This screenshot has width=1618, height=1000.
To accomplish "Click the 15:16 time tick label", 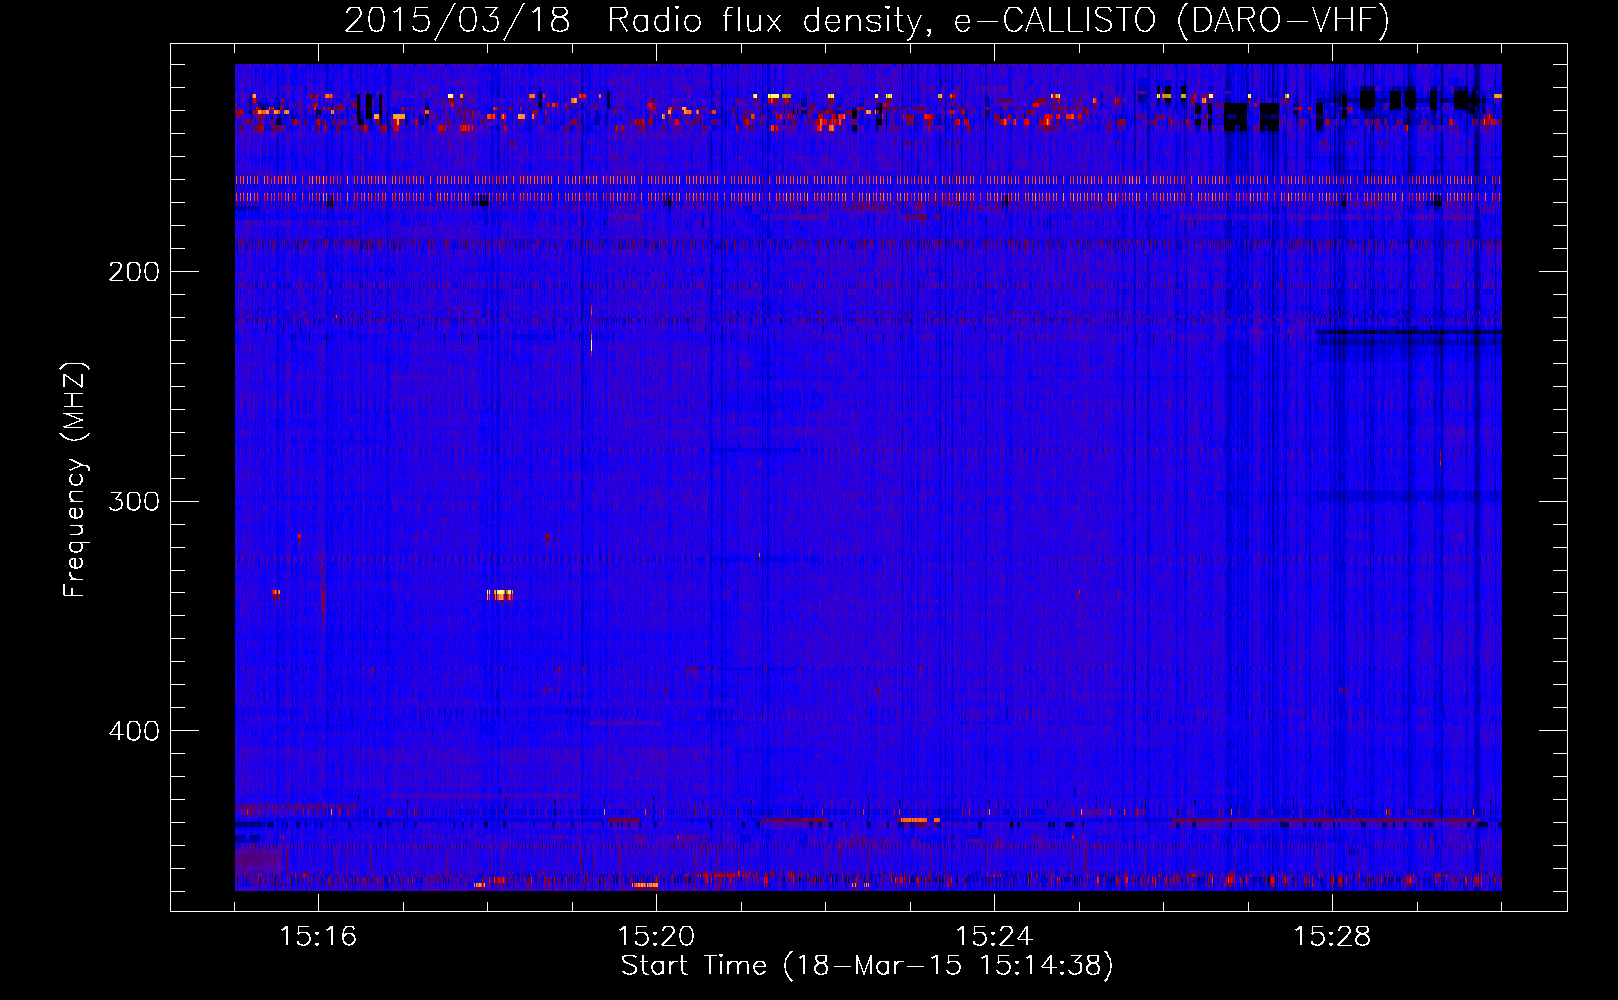I will click(x=318, y=937).
